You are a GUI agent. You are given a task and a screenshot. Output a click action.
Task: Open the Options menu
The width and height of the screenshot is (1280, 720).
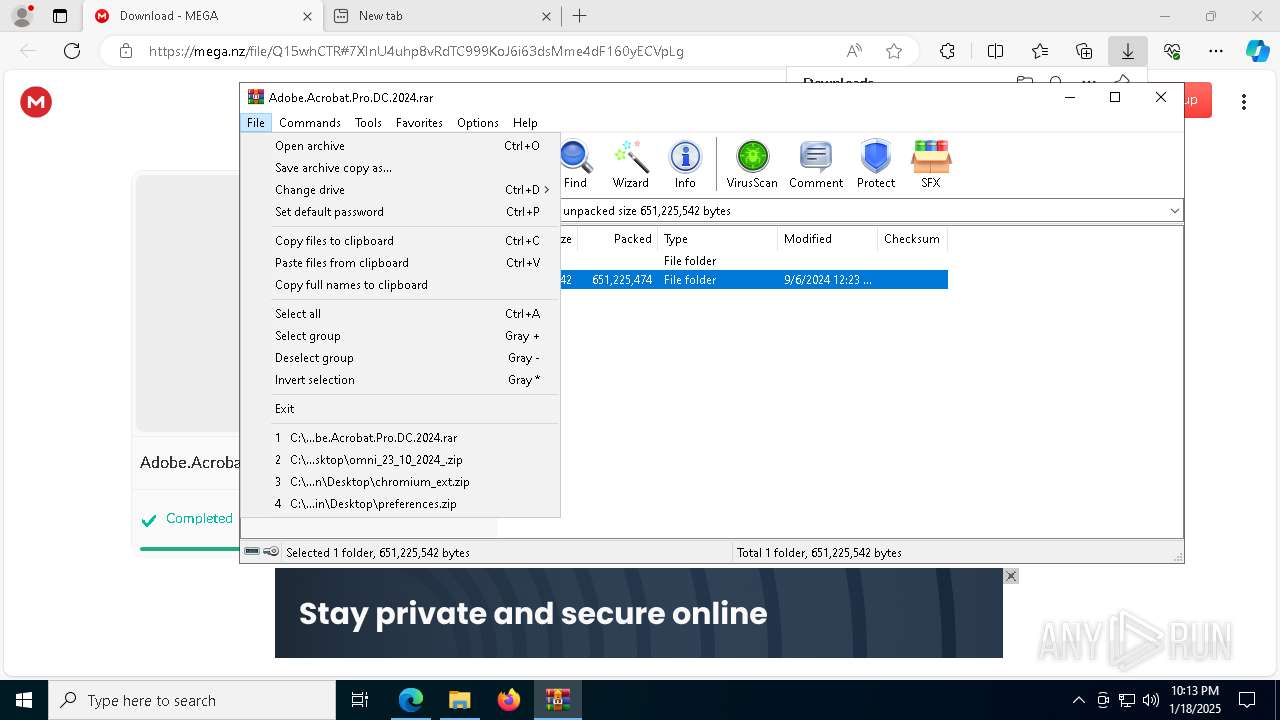point(478,123)
